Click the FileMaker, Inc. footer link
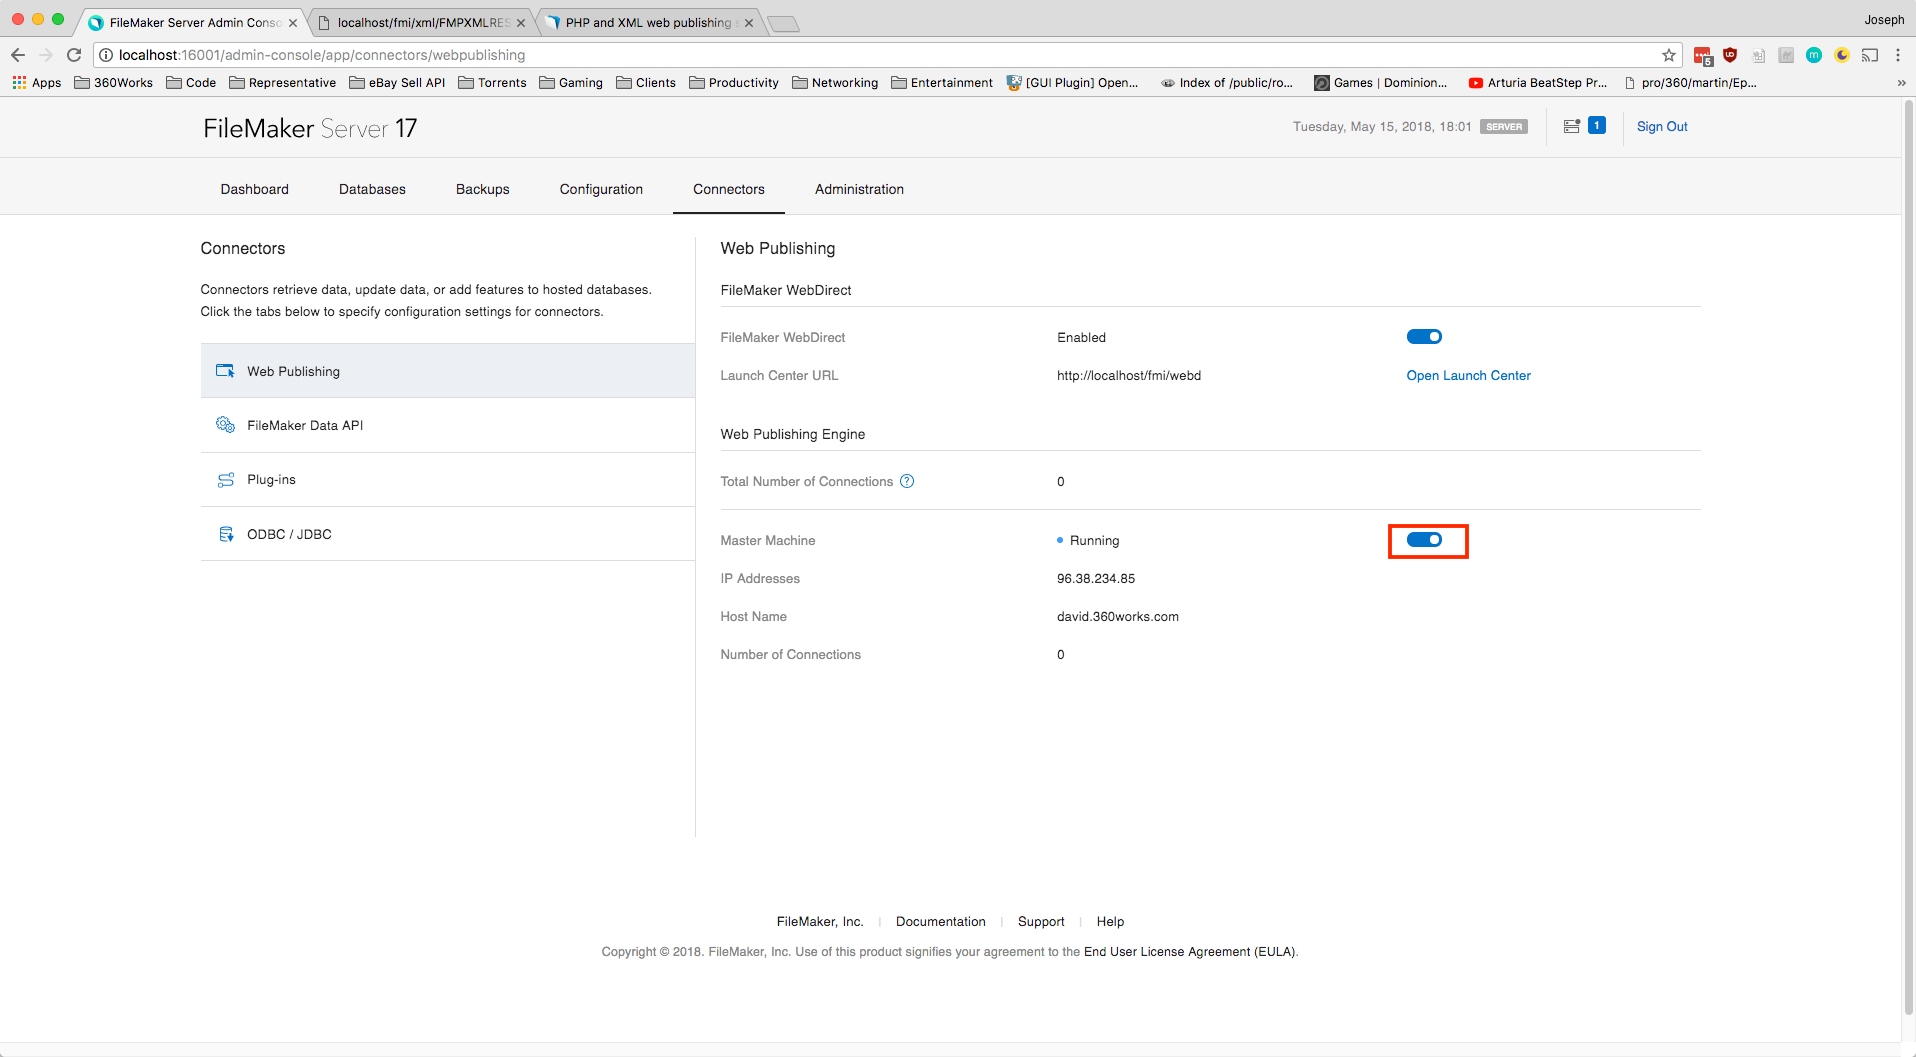1916x1057 pixels. tap(820, 921)
